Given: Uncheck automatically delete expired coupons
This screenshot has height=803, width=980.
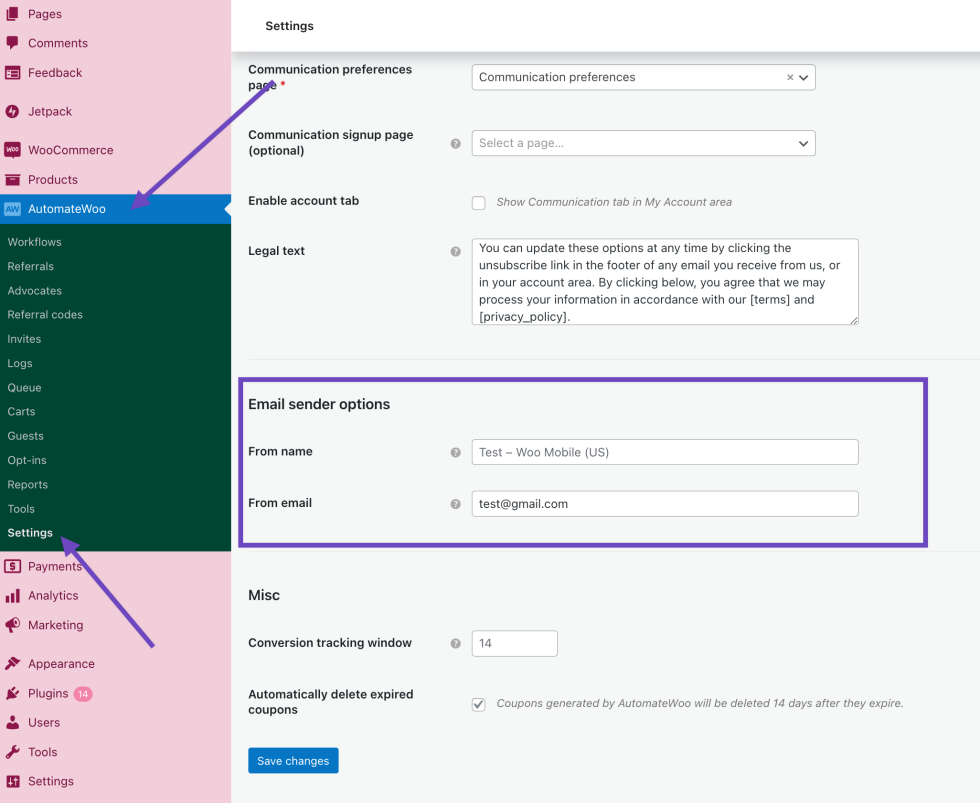Looking at the screenshot, I should point(479,704).
